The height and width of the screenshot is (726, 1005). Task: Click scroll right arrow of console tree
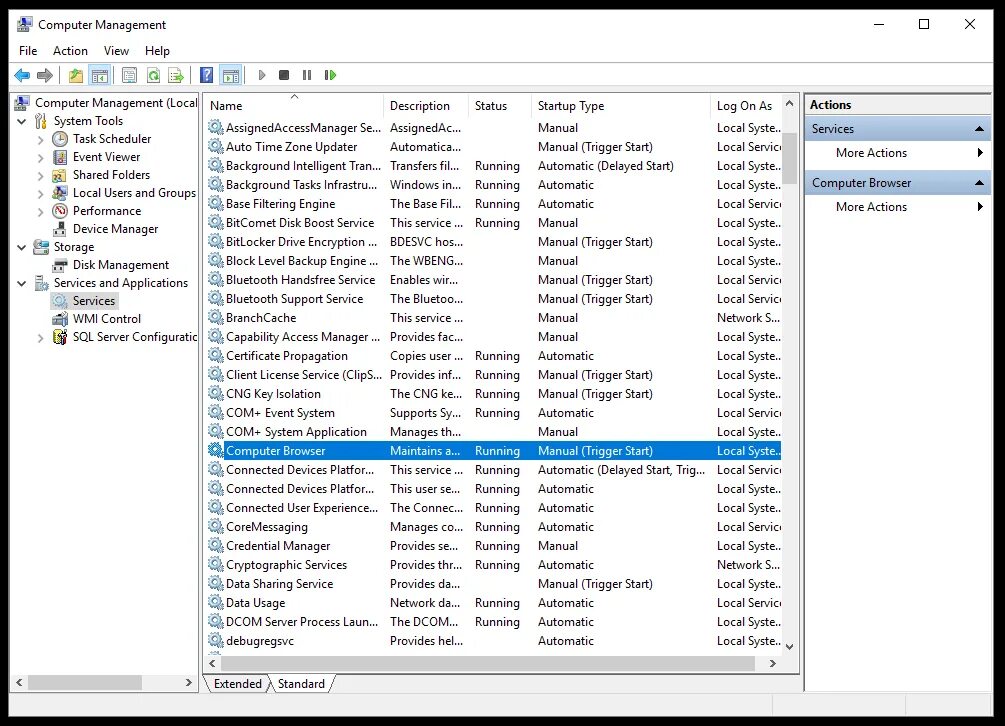pyautogui.click(x=188, y=682)
